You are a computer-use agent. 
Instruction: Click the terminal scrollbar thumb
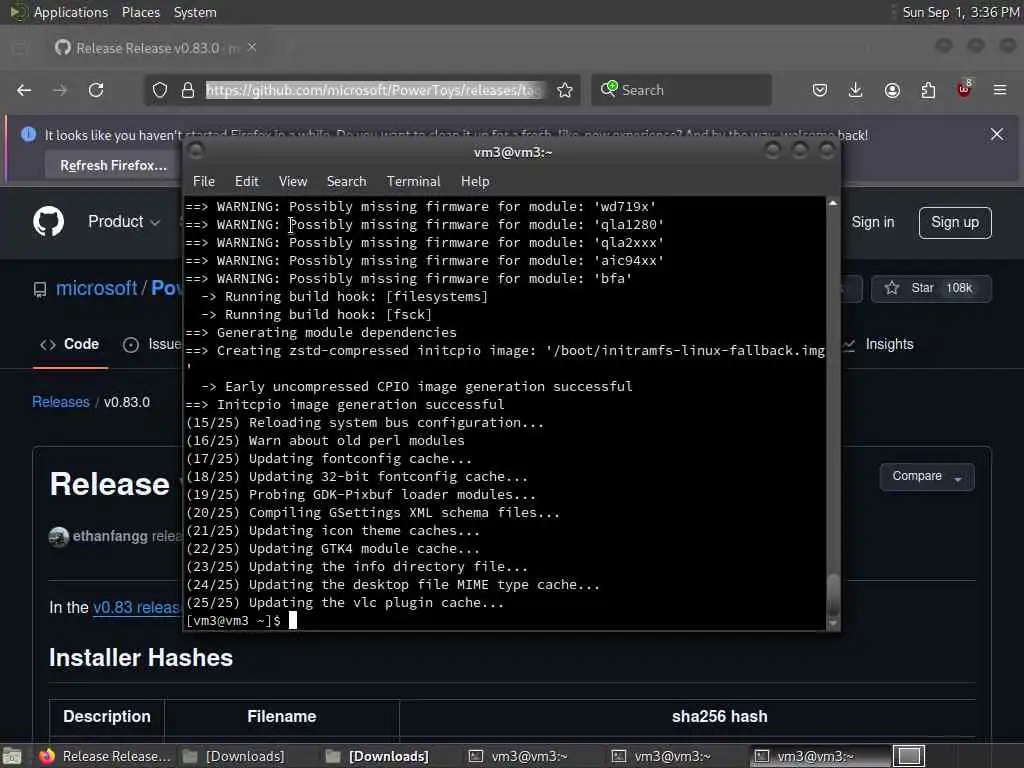point(833,593)
